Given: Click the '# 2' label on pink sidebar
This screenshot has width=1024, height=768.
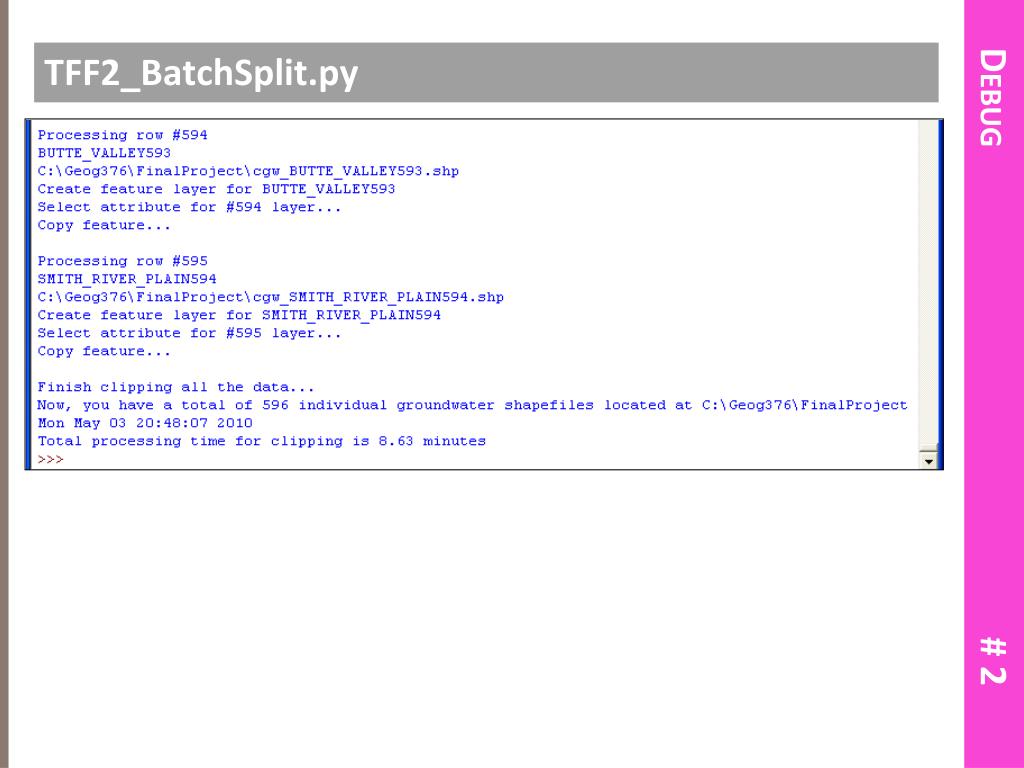Looking at the screenshot, I should 992,661.
